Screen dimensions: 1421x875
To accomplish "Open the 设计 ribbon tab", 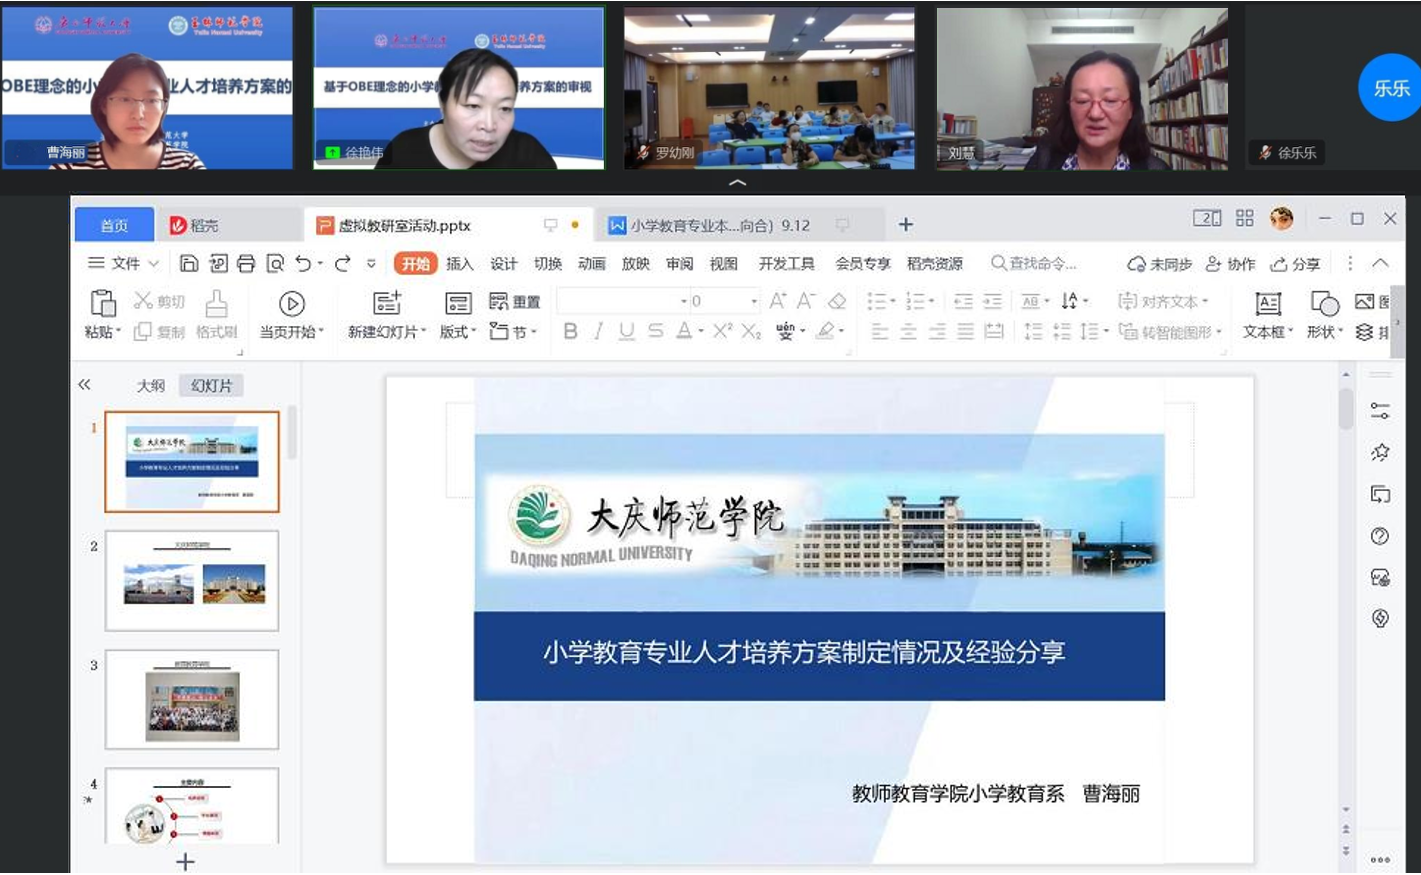I will [503, 264].
